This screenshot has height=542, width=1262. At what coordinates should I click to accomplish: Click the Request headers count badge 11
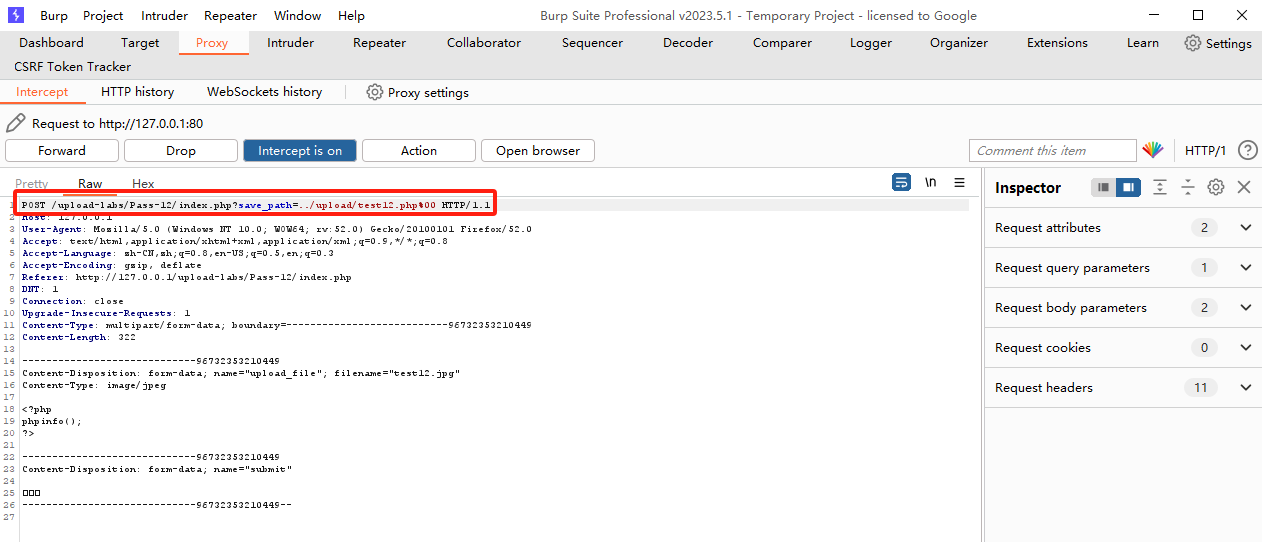click(x=1200, y=388)
